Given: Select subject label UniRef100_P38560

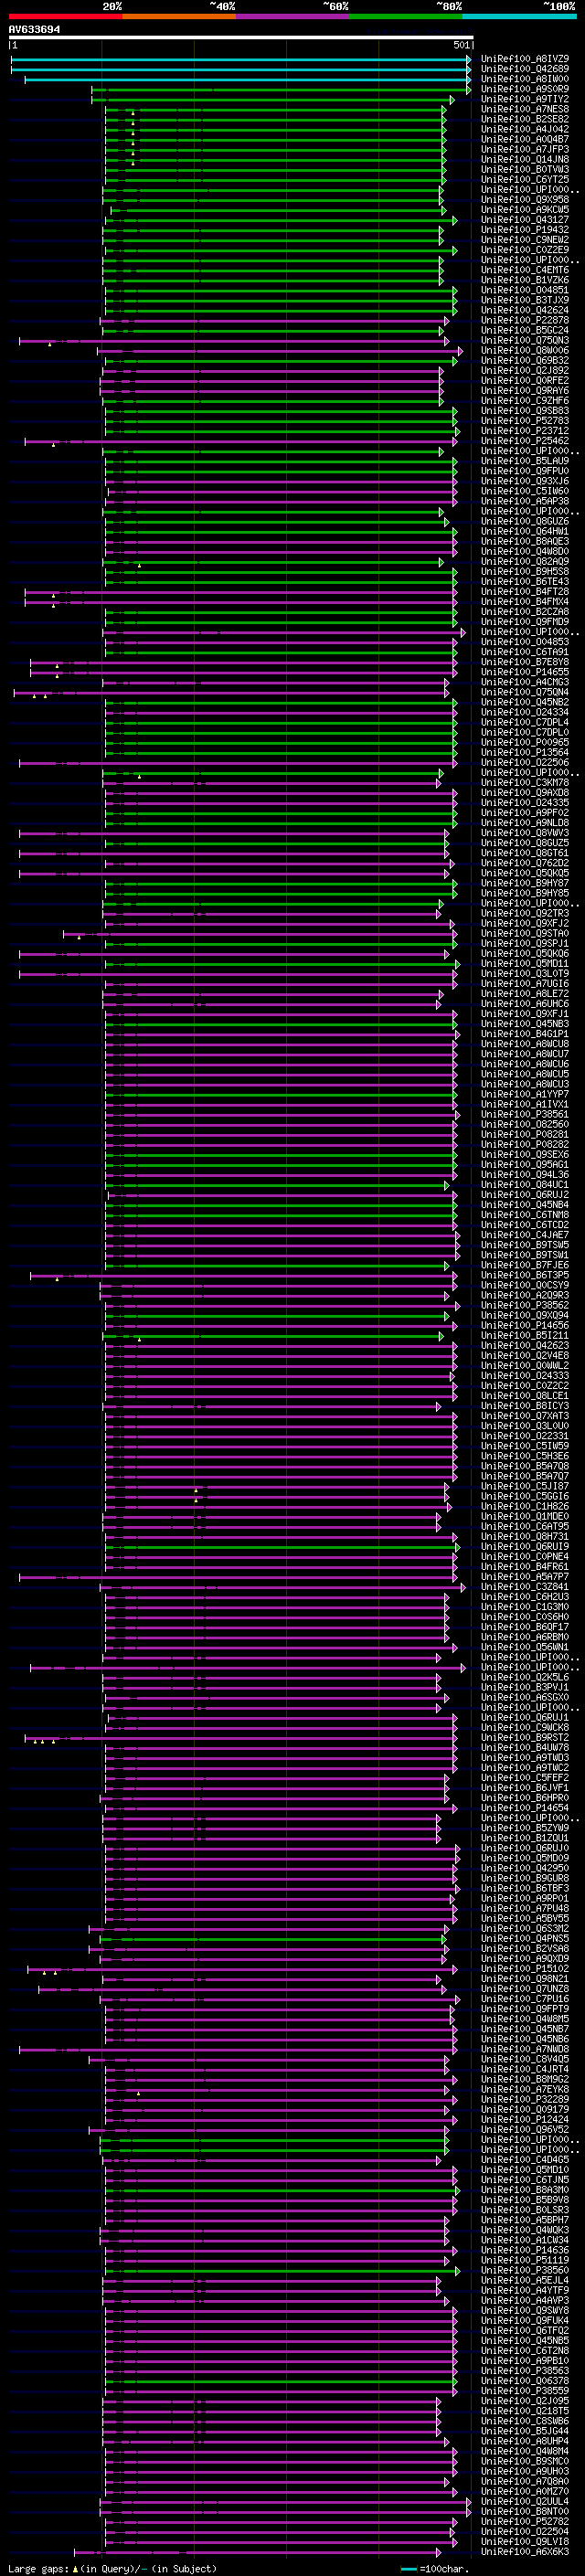Looking at the screenshot, I should click(525, 2270).
